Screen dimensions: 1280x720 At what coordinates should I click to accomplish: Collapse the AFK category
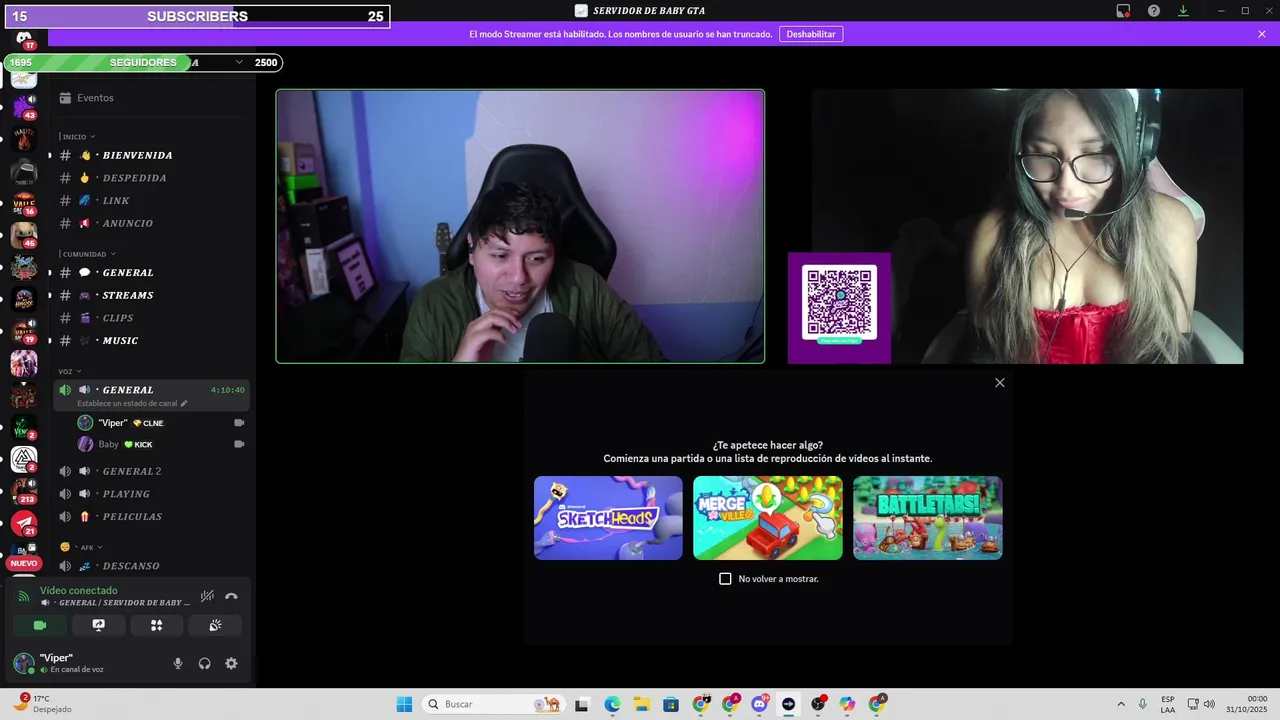point(81,547)
